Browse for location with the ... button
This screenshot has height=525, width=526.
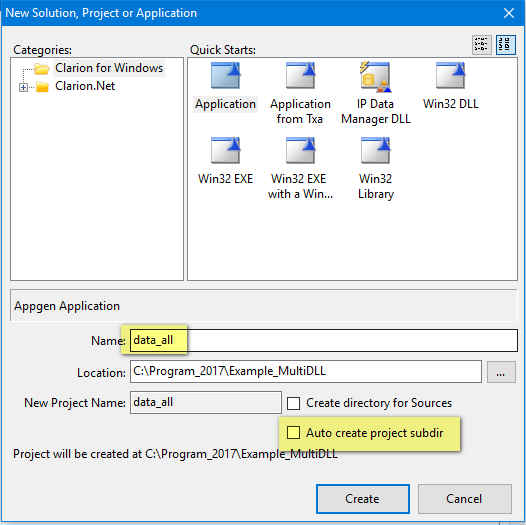[501, 372]
